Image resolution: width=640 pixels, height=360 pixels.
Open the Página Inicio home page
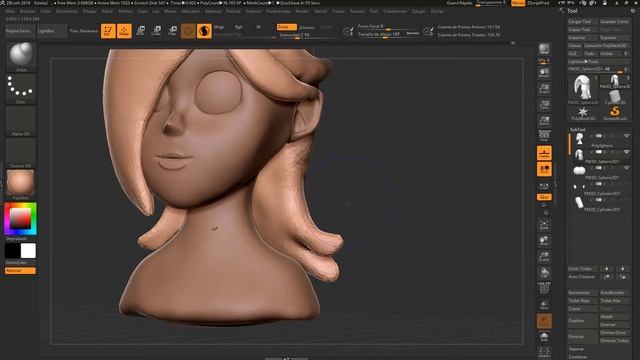(x=20, y=31)
